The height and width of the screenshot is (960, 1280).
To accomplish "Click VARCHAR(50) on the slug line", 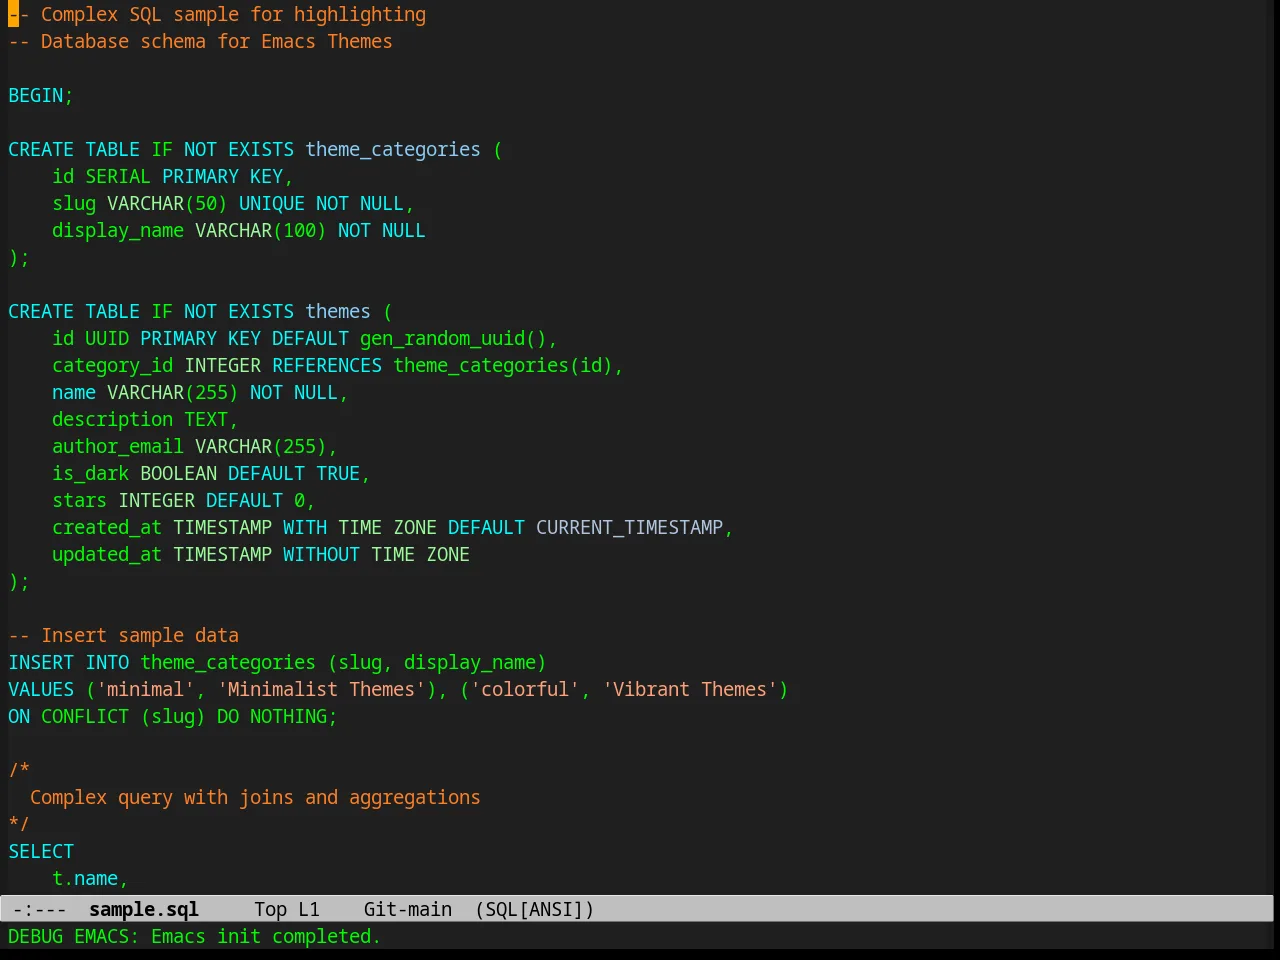I will (167, 203).
